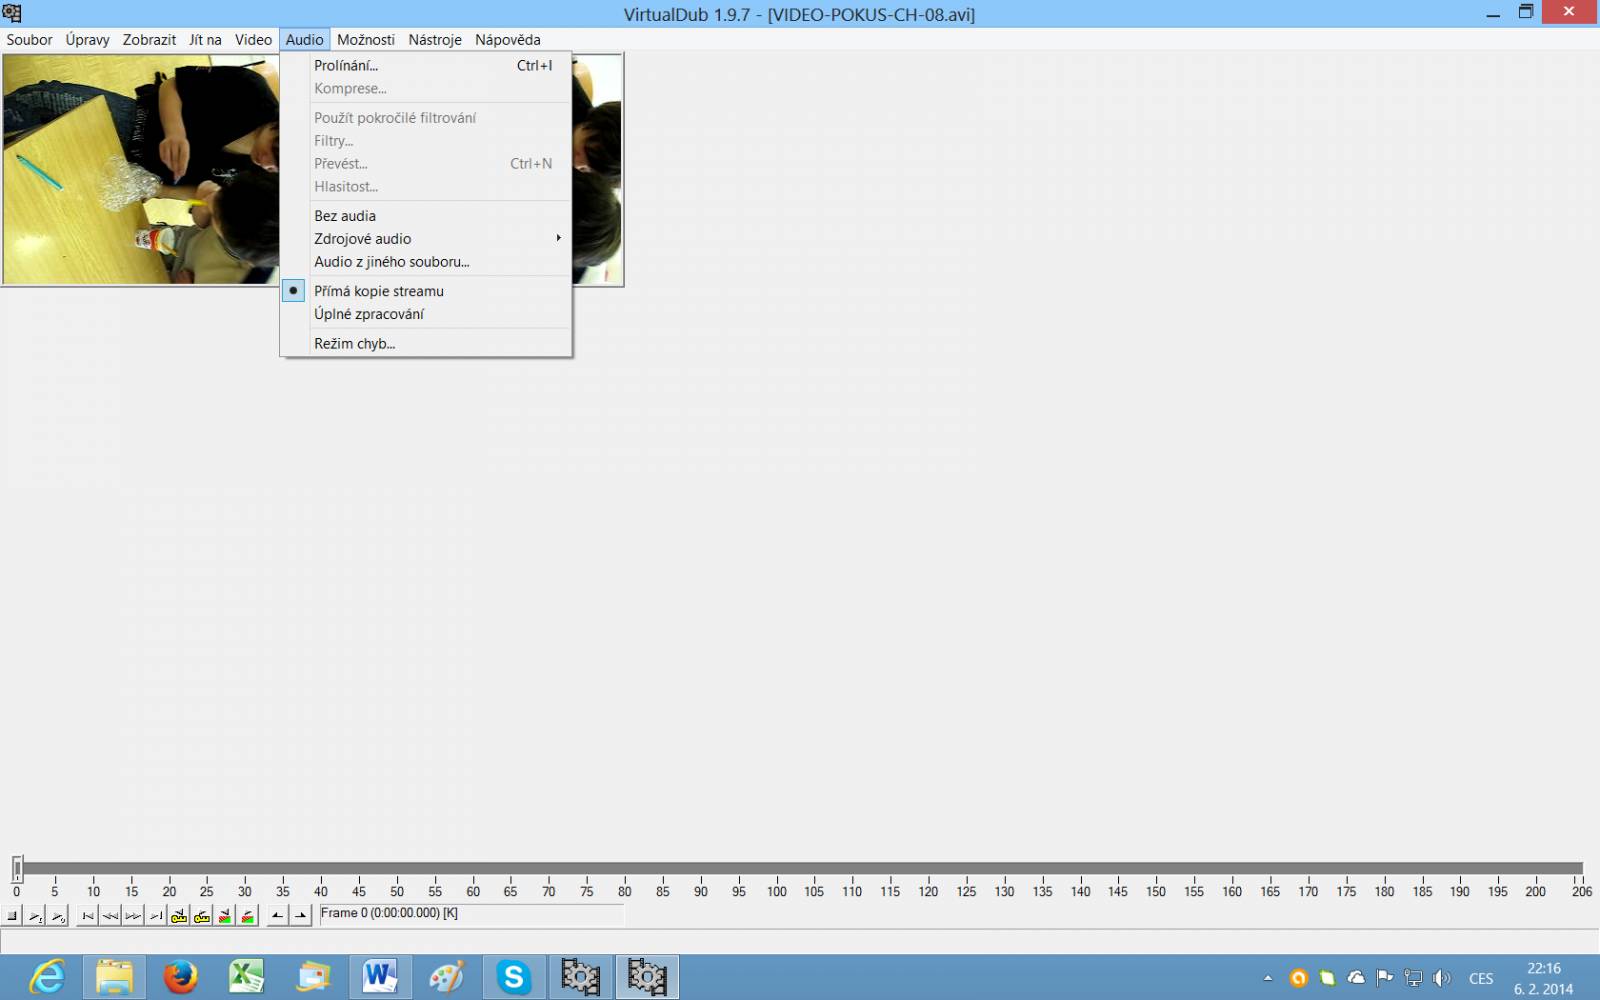Jump to the end of video
Screen dimensions: 1600x1000
click(x=157, y=915)
